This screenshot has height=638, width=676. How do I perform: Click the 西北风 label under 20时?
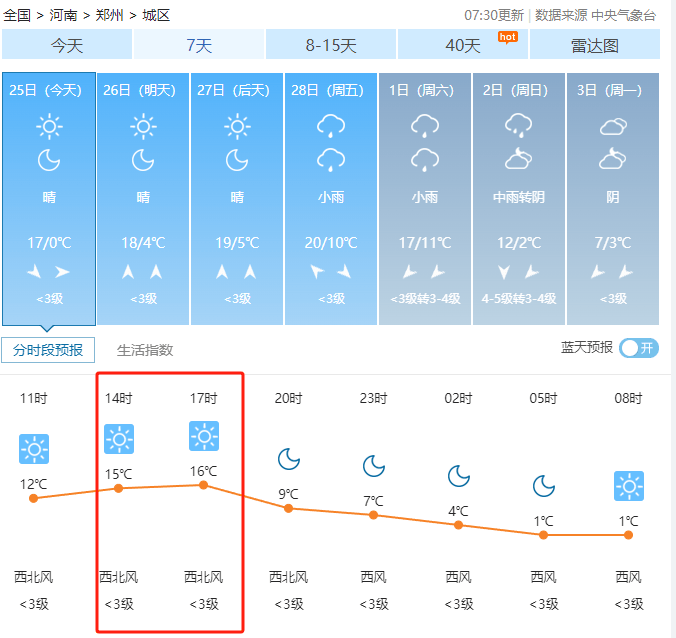point(289,577)
